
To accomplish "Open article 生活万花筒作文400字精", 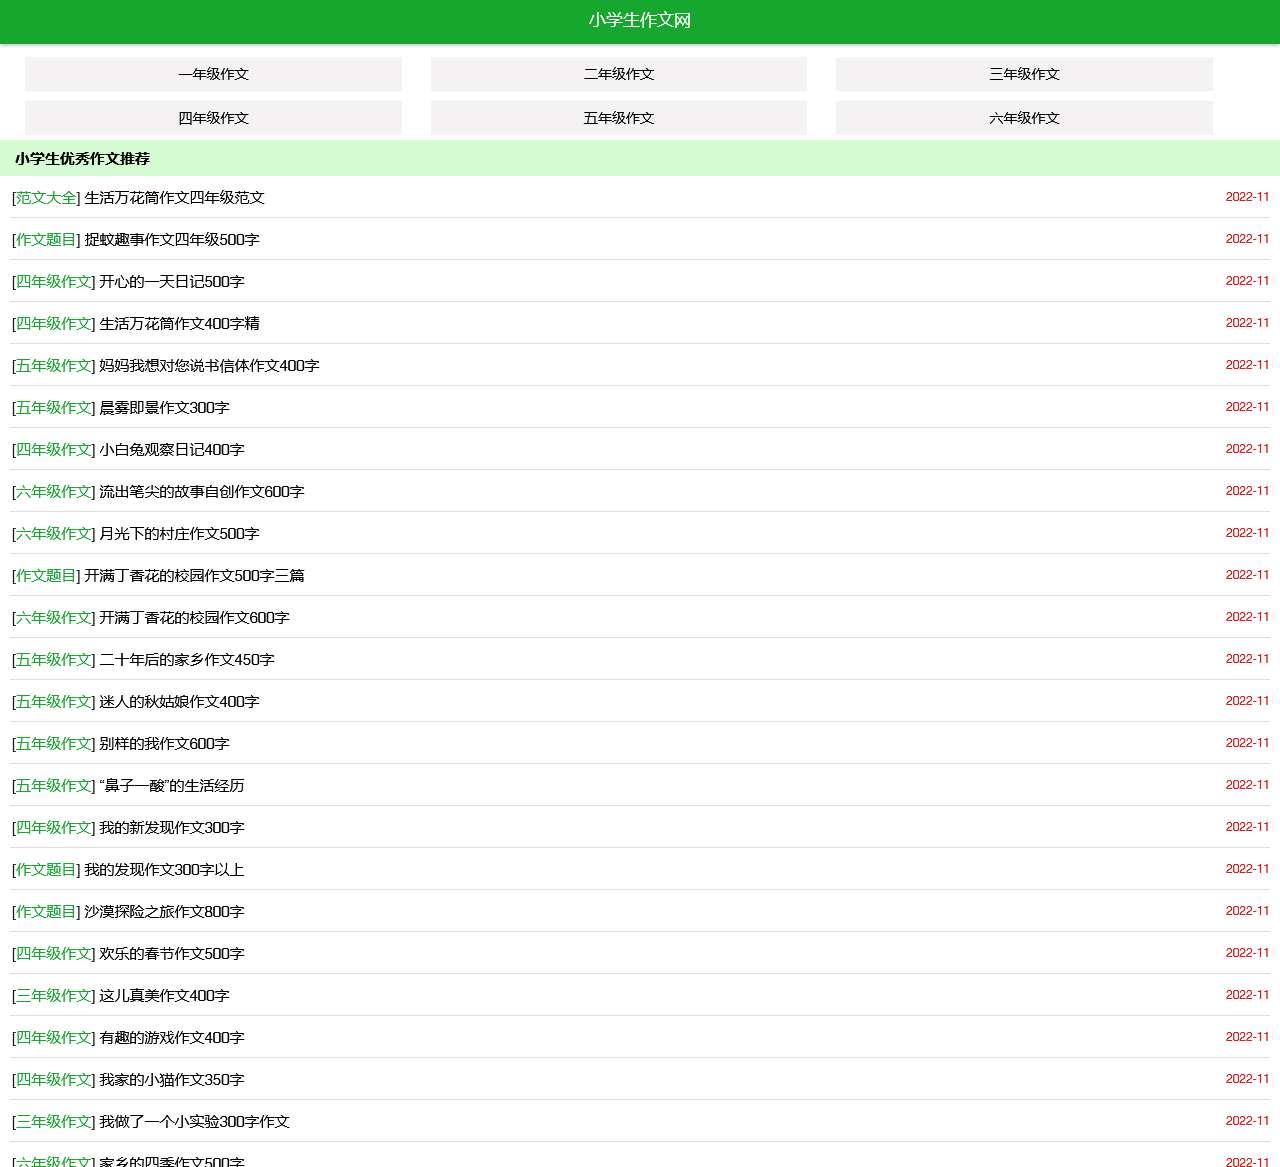I will click(179, 324).
